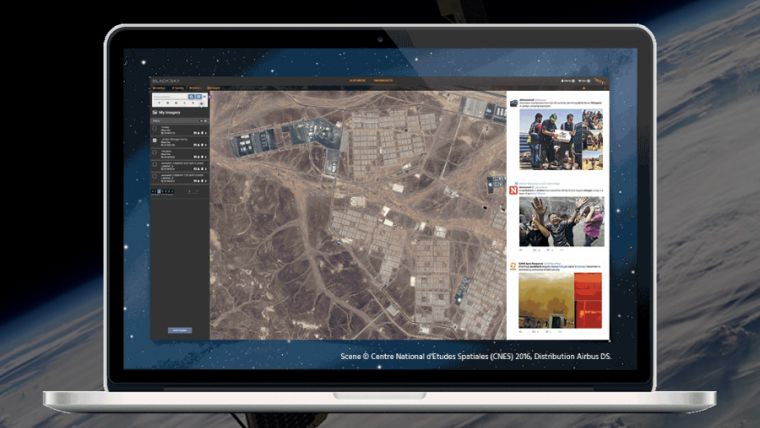The height and width of the screenshot is (428, 760).
Task: Click the reply icon under the sandstorm photo
Action: point(522,332)
